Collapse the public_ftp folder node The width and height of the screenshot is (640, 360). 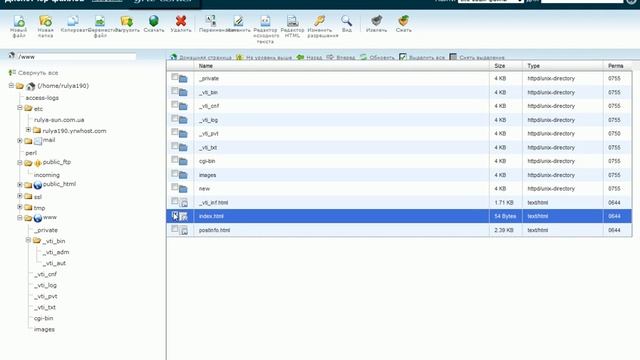point(20,162)
